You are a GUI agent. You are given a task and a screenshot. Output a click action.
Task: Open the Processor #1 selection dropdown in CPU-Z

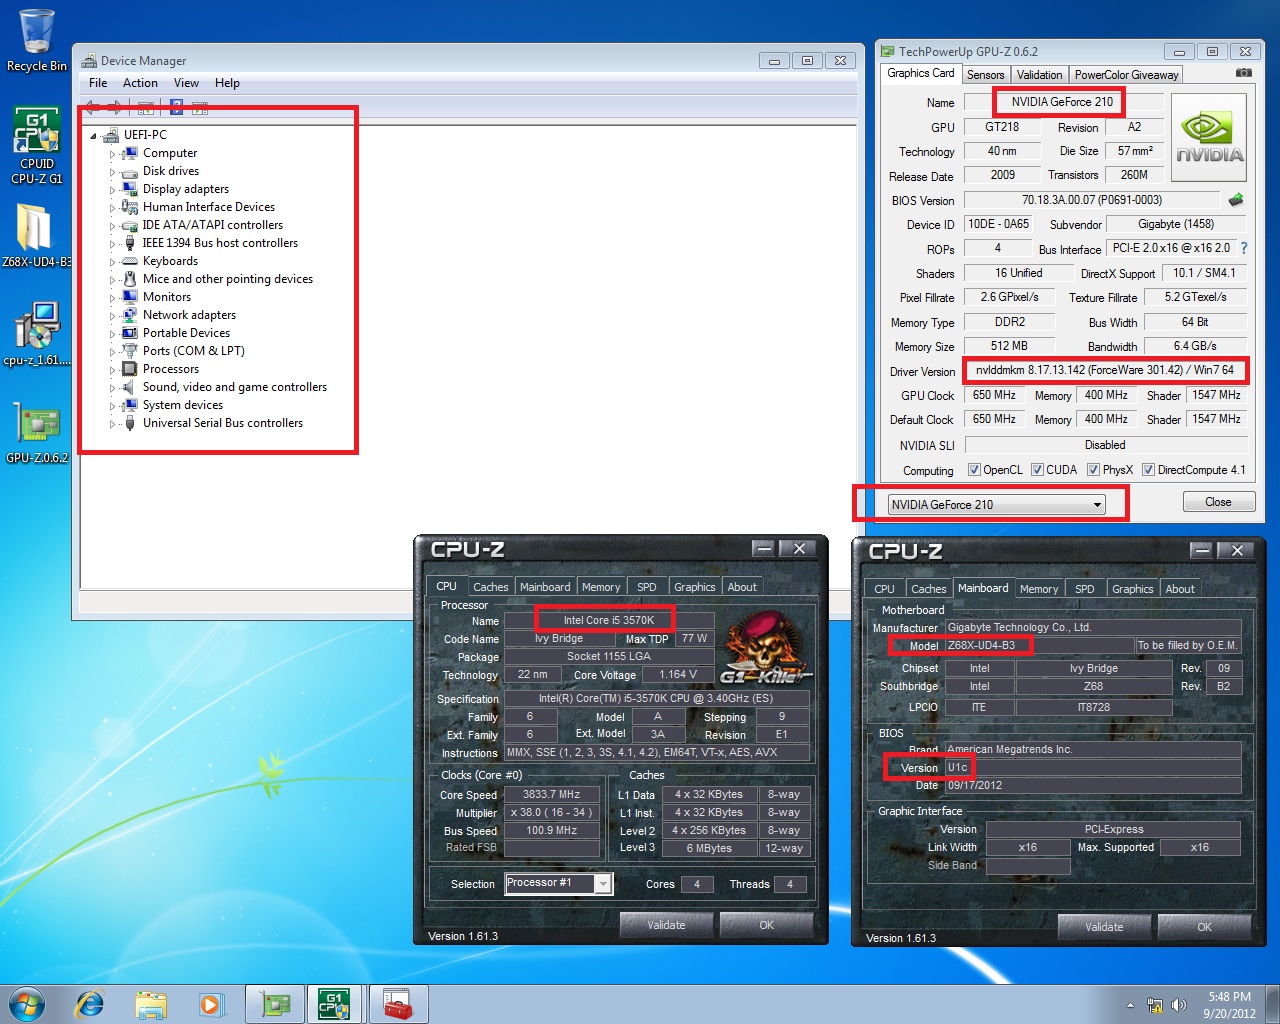pos(558,883)
